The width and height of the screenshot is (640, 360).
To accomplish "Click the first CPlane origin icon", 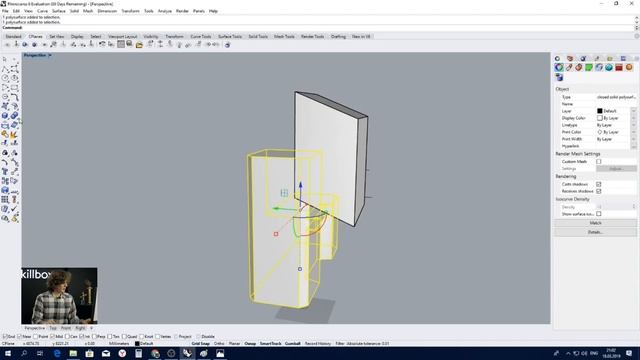I will 7,44.
